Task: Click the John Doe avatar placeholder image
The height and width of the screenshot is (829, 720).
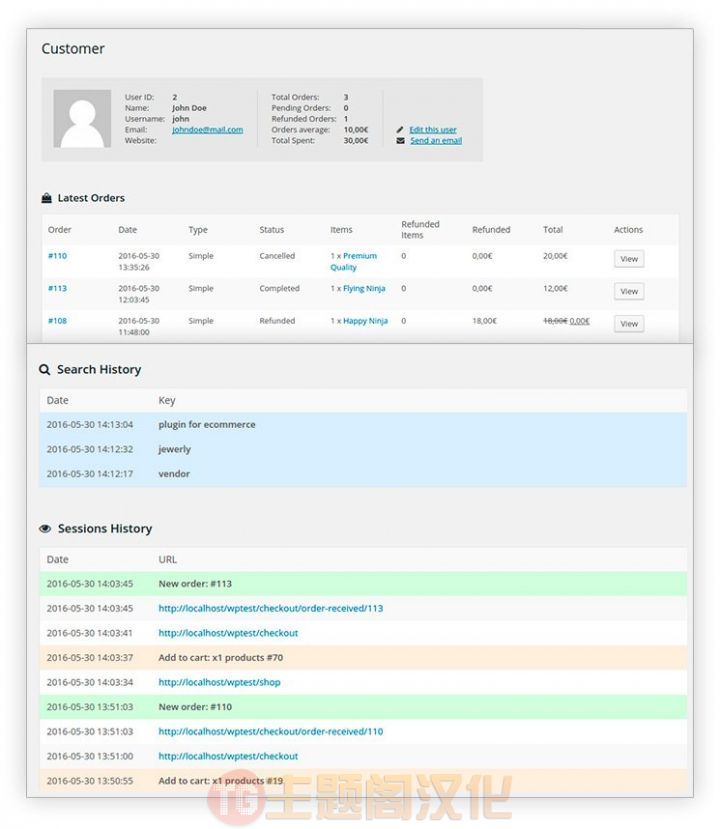Action: 82,118
